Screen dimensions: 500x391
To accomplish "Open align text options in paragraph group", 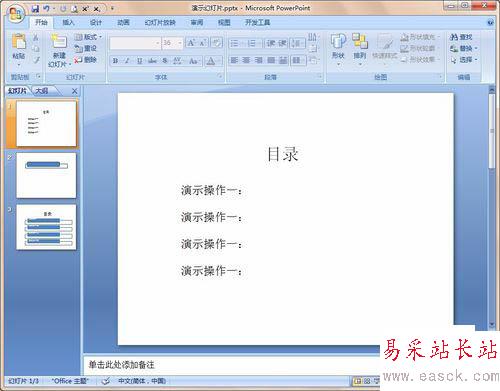I will [x=313, y=49].
